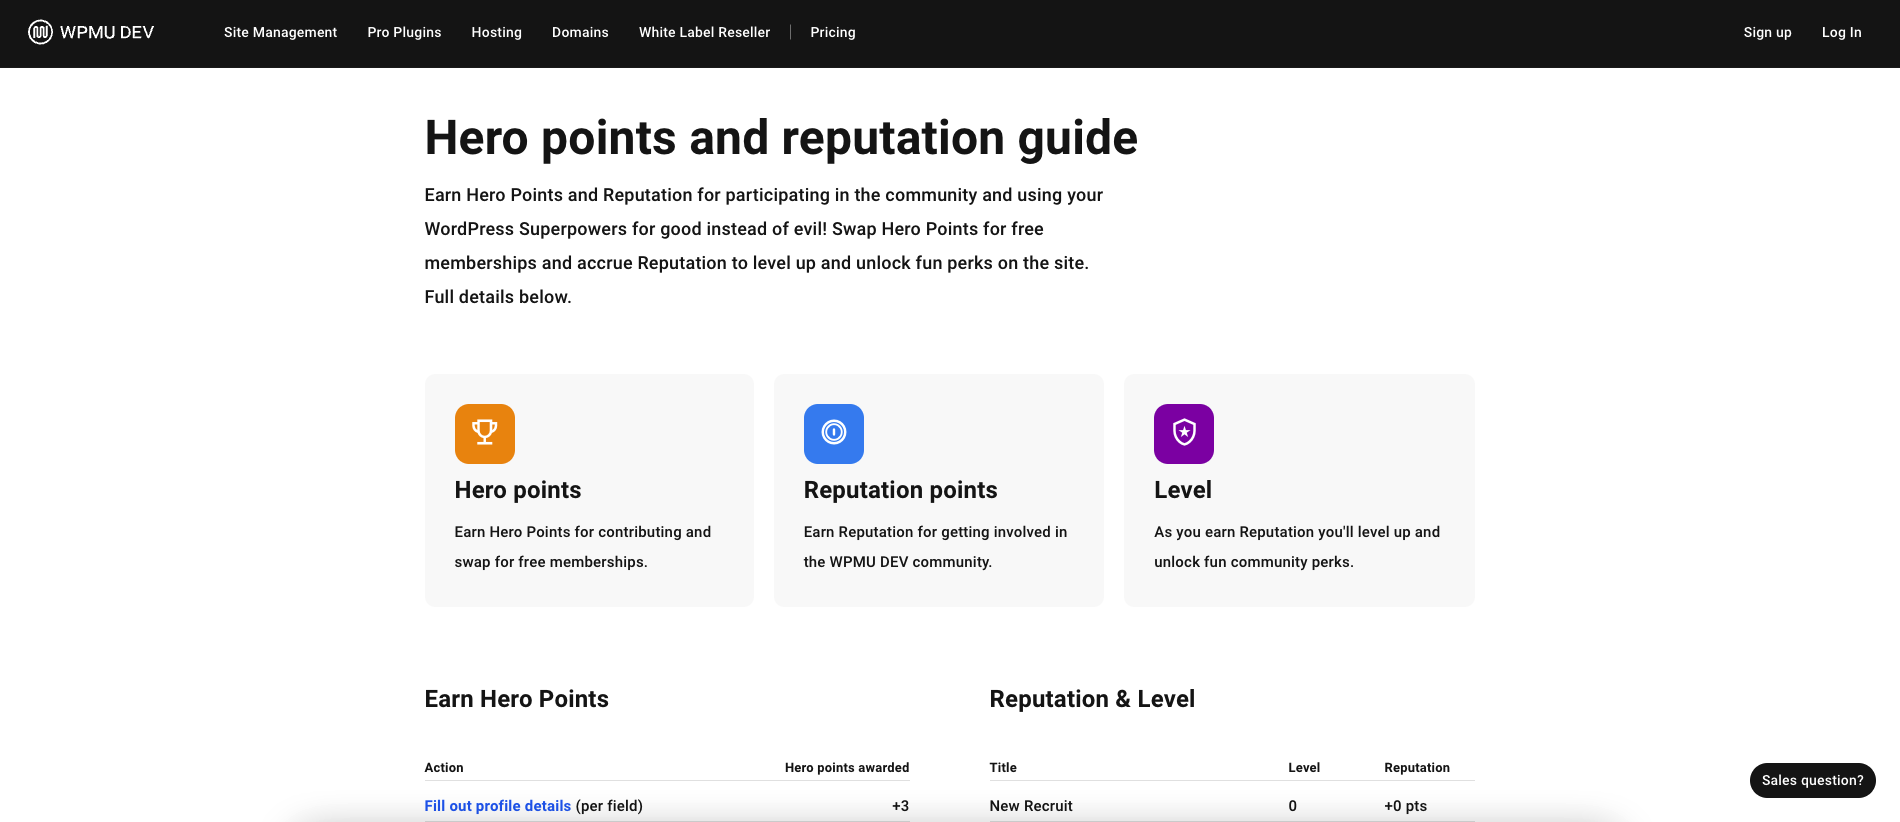The width and height of the screenshot is (1900, 822).
Task: Click the +0 pts reputation value
Action: pyautogui.click(x=1406, y=806)
